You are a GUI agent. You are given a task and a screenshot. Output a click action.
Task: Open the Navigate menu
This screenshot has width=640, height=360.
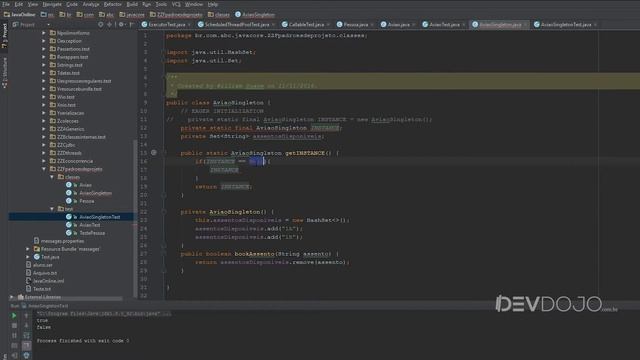[x=52, y=4]
